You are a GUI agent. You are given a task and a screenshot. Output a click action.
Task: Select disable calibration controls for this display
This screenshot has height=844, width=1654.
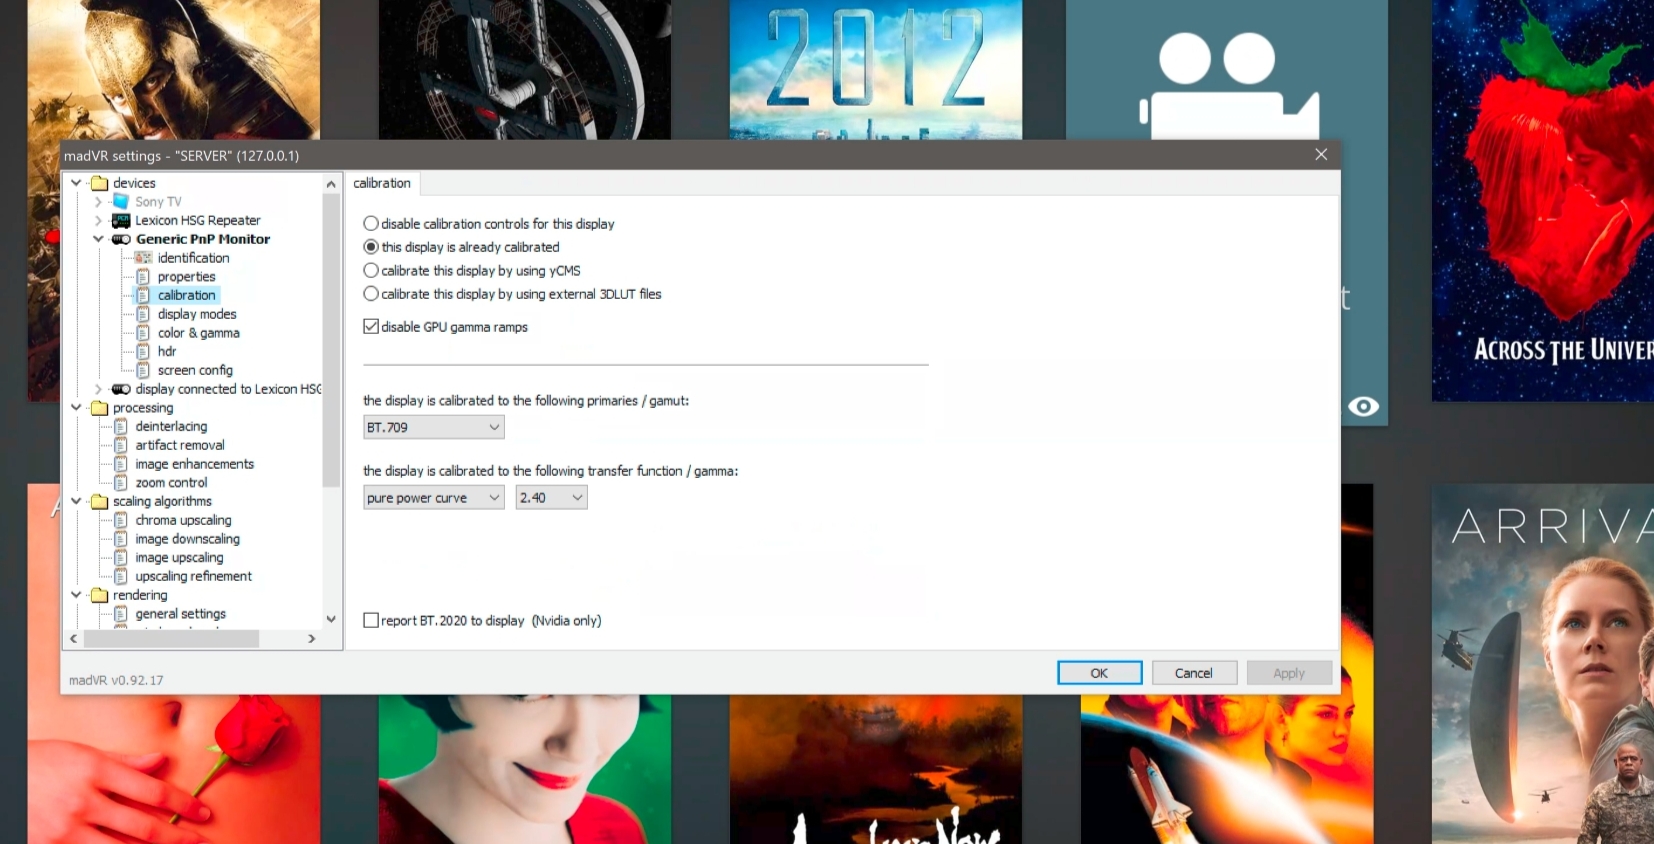tap(371, 224)
